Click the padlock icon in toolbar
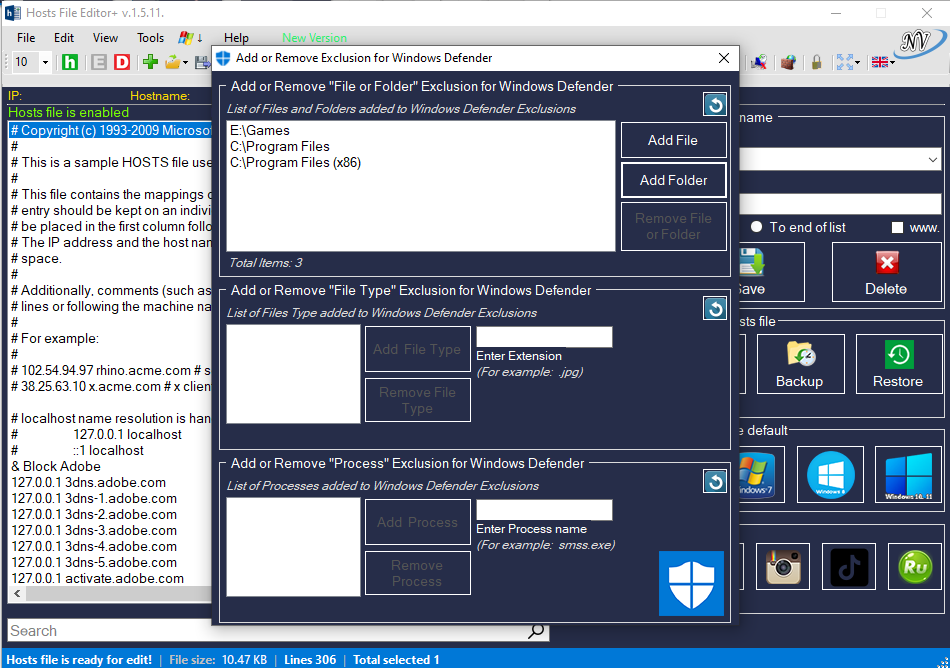The width and height of the screenshot is (950, 668). click(817, 62)
